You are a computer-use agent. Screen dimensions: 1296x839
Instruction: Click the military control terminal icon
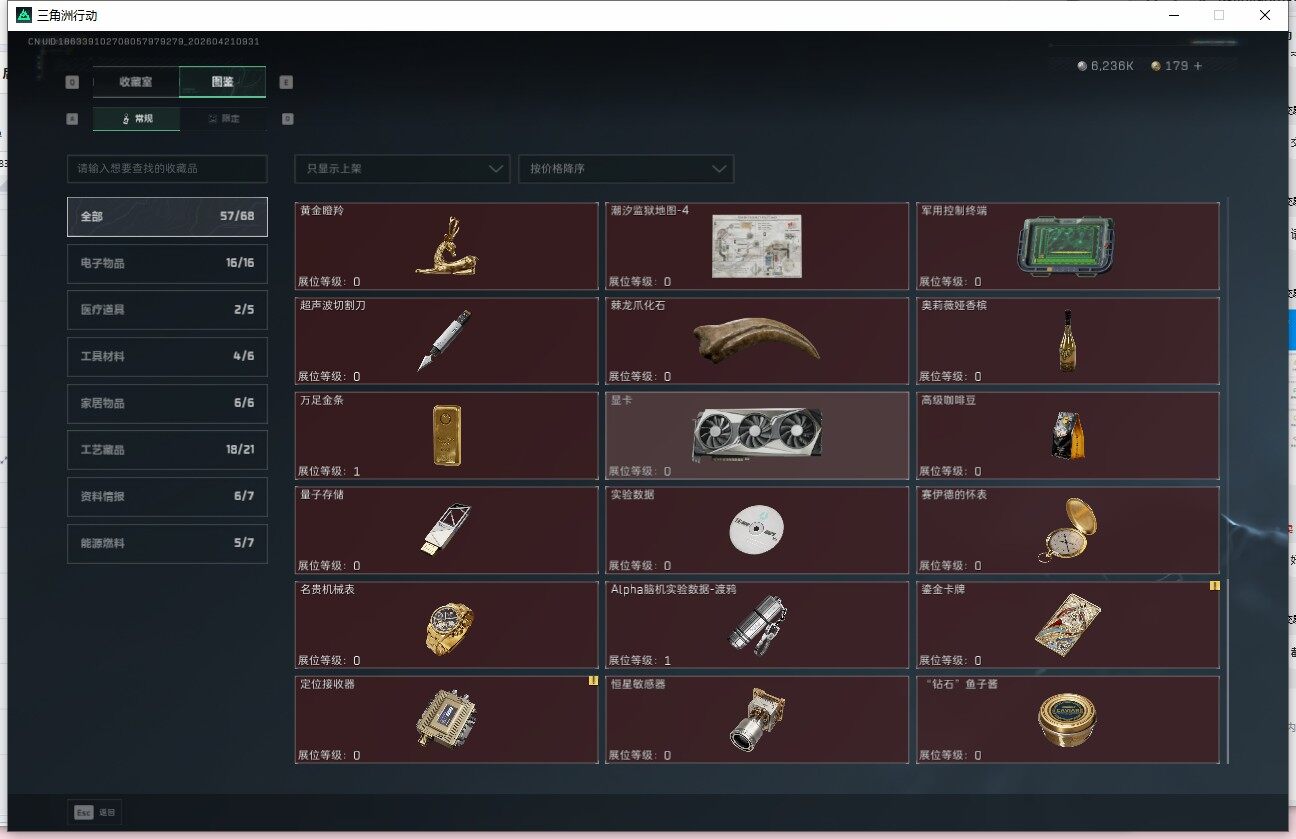pos(1066,247)
